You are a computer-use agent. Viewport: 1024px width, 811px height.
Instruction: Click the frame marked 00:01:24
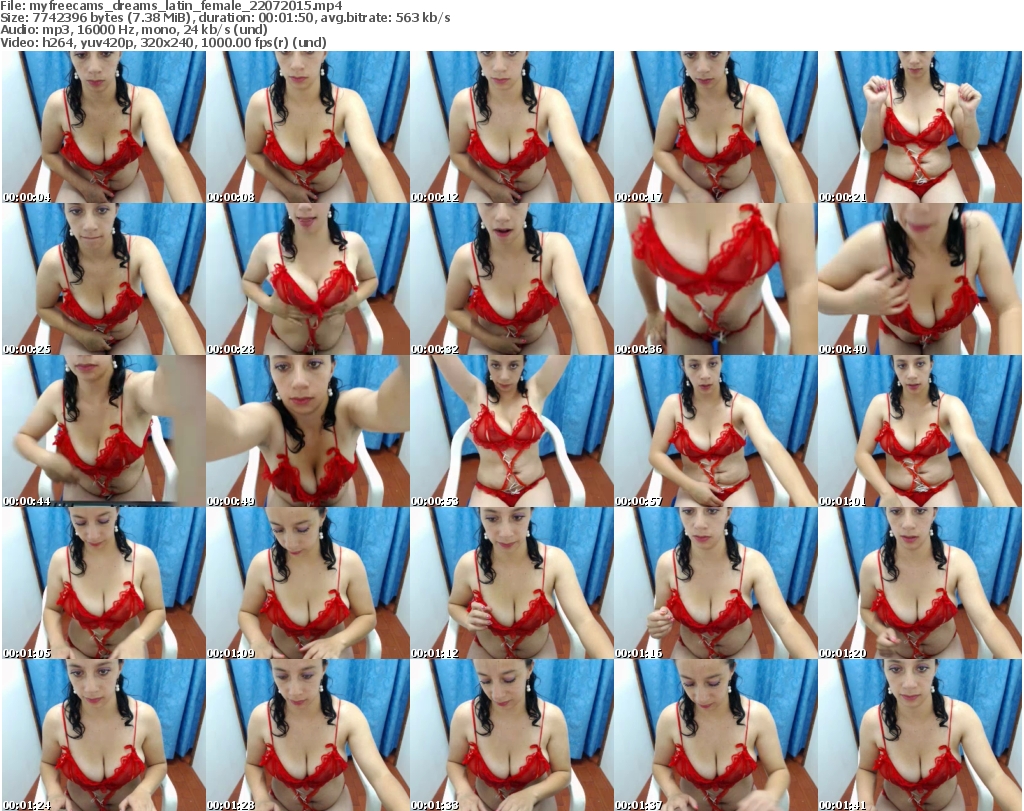(104, 735)
